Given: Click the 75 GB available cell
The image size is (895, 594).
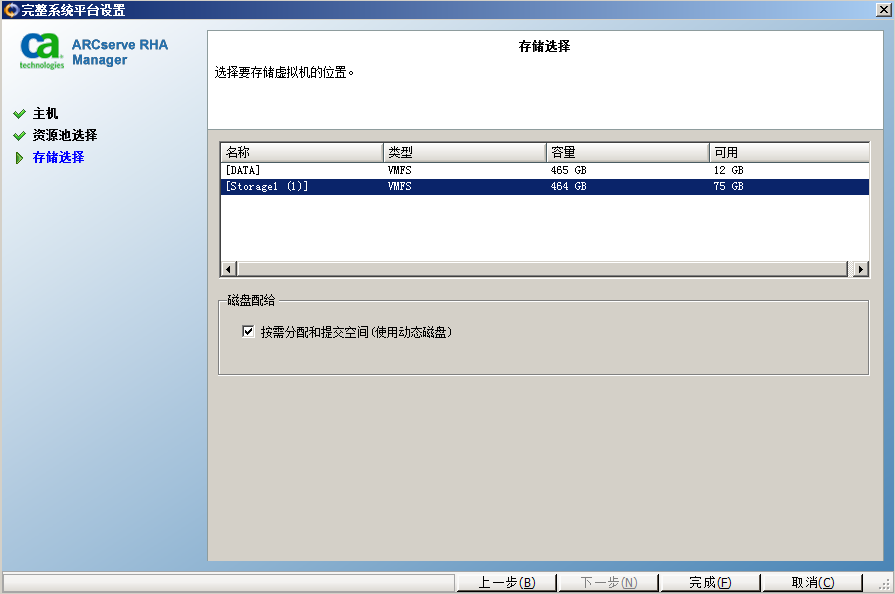Looking at the screenshot, I should click(x=728, y=186).
